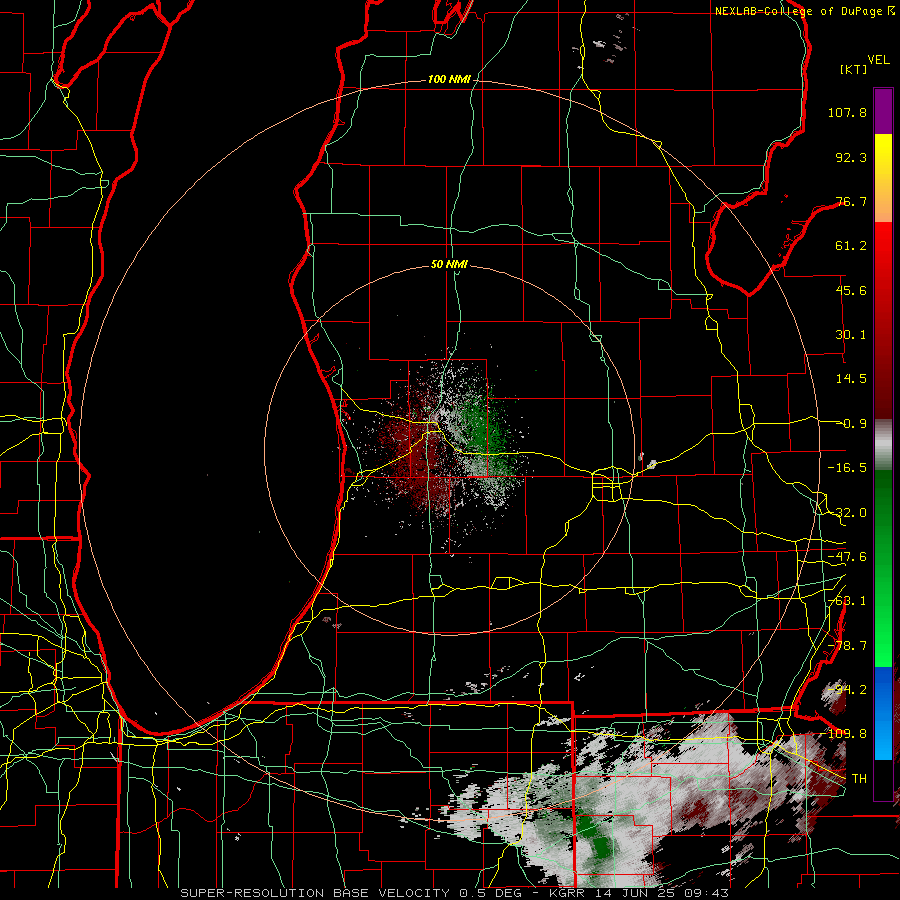Click the 100 NMI range ring label
The image size is (900, 900).
point(448,79)
